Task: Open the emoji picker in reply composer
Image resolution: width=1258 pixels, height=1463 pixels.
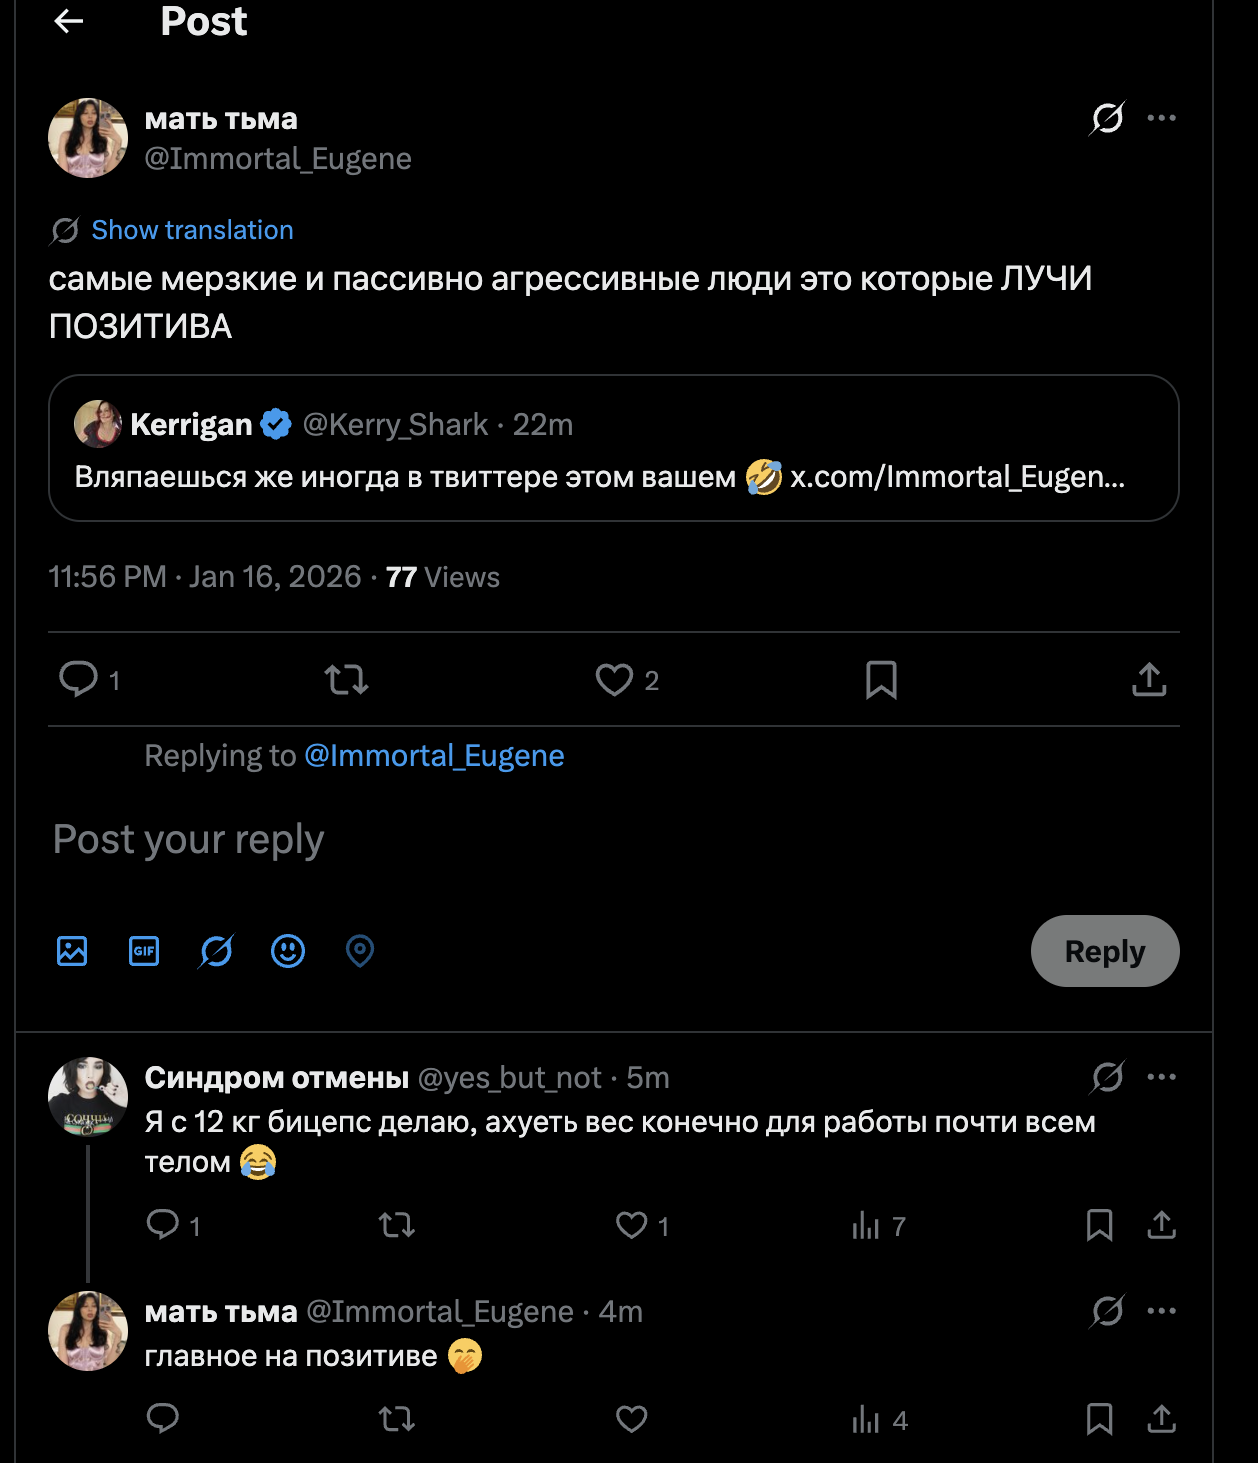Action: [288, 951]
